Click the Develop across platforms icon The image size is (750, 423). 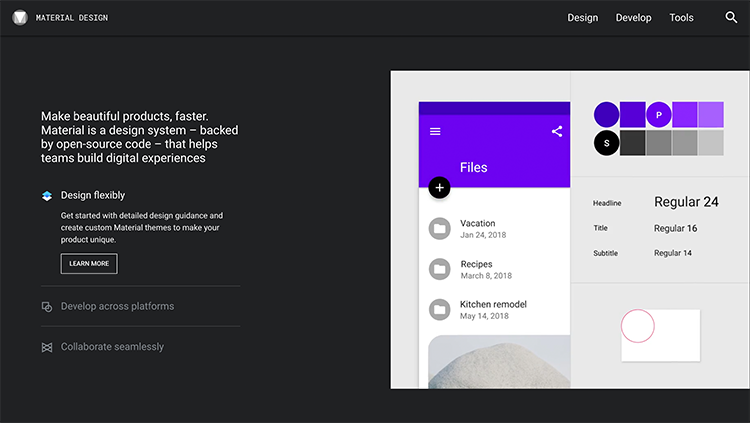point(47,307)
